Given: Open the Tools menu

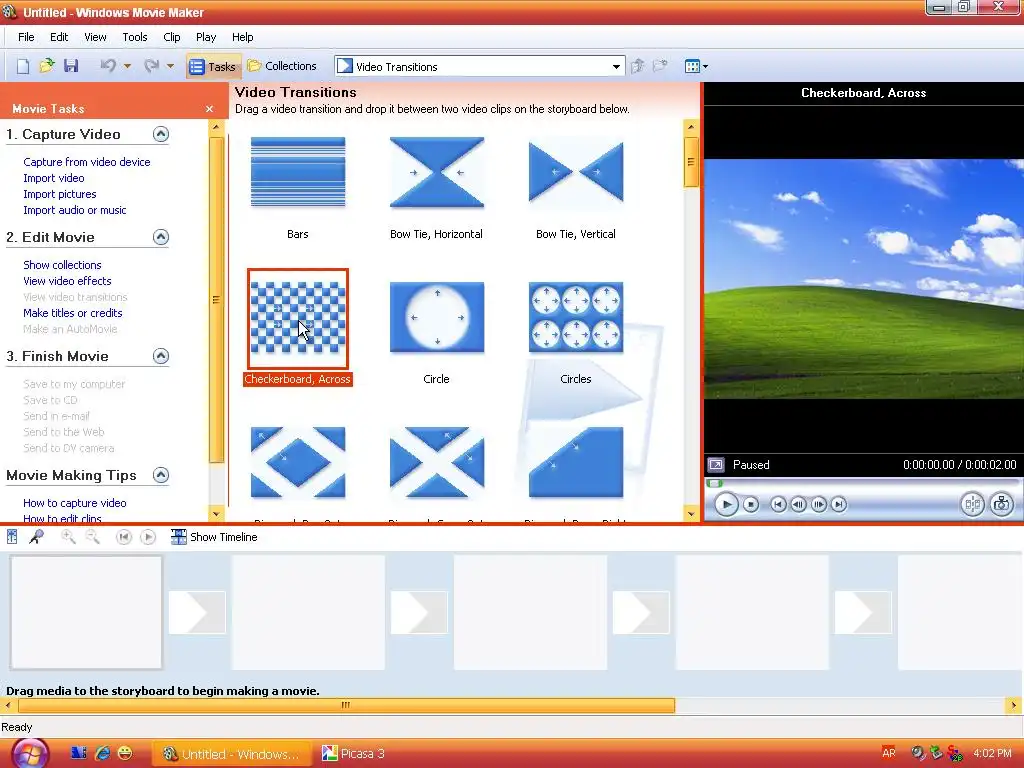Looking at the screenshot, I should 135,37.
